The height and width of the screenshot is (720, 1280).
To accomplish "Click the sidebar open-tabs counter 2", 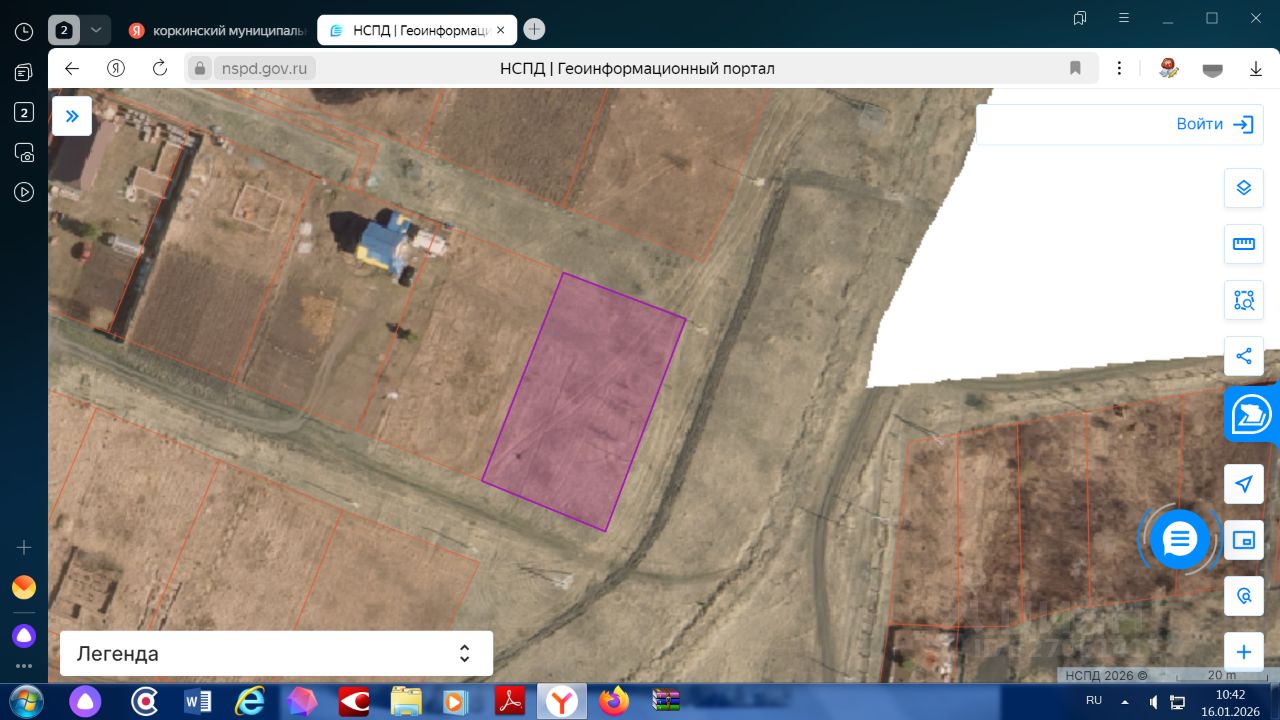I will pos(24,112).
